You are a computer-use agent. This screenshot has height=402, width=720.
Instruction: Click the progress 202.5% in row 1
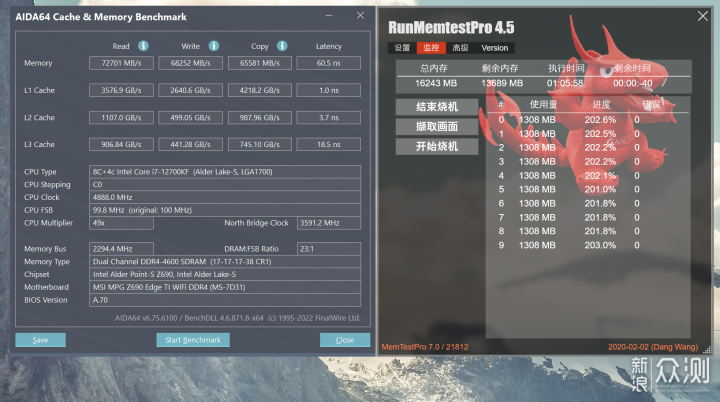pyautogui.click(x=600, y=134)
